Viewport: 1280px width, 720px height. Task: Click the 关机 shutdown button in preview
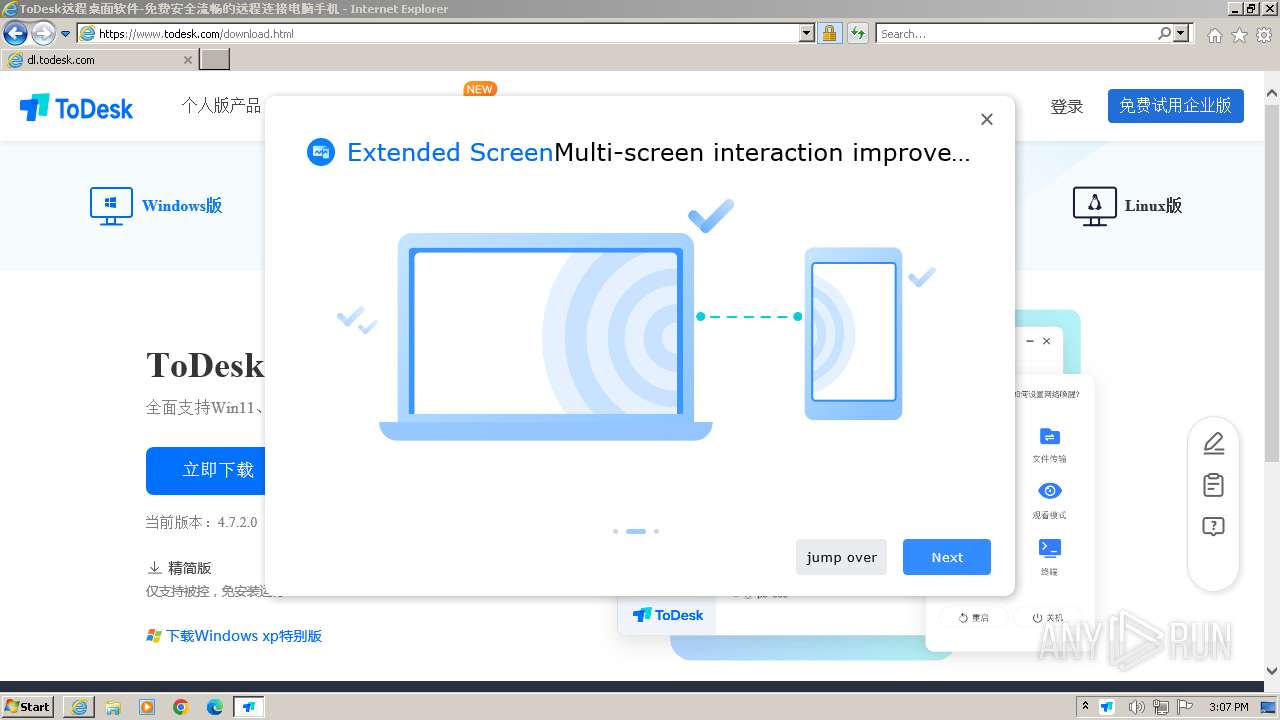pos(1047,618)
